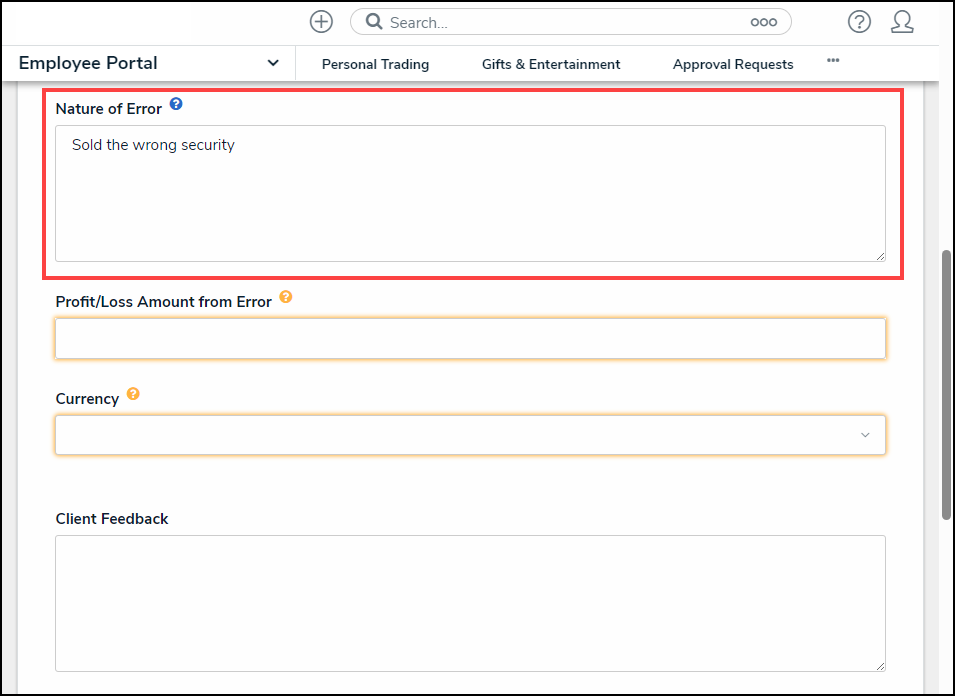
Task: Open the user profile icon
Action: pyautogui.click(x=902, y=22)
